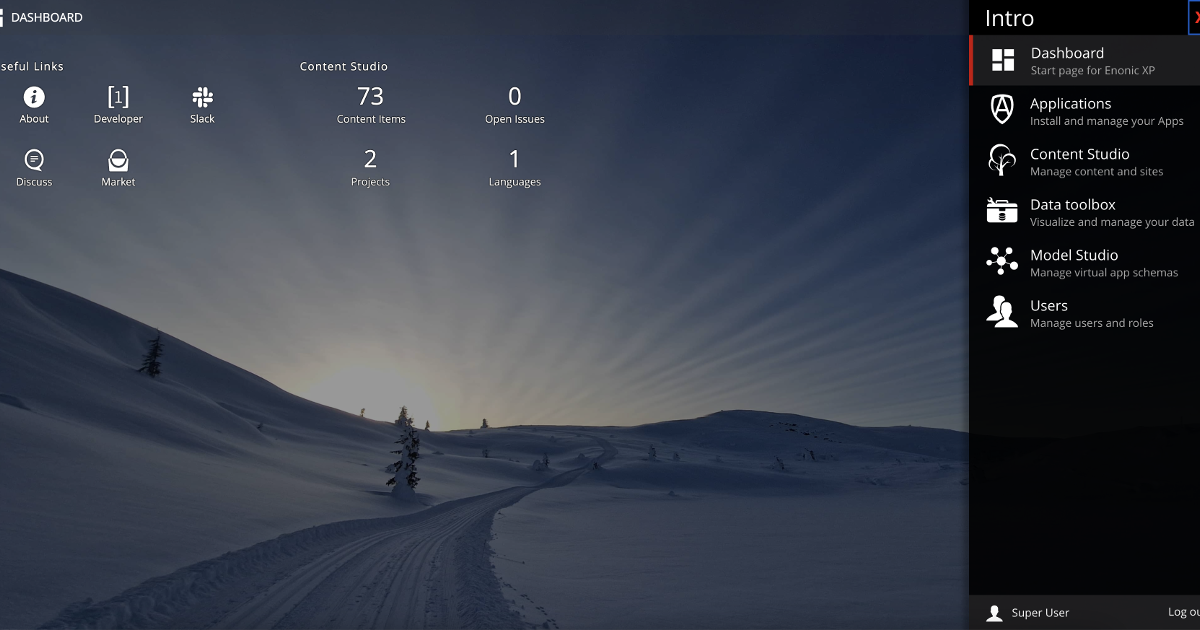Click 'Manage virtual app schemas' text
This screenshot has height=630, width=1200.
[x=1104, y=273]
